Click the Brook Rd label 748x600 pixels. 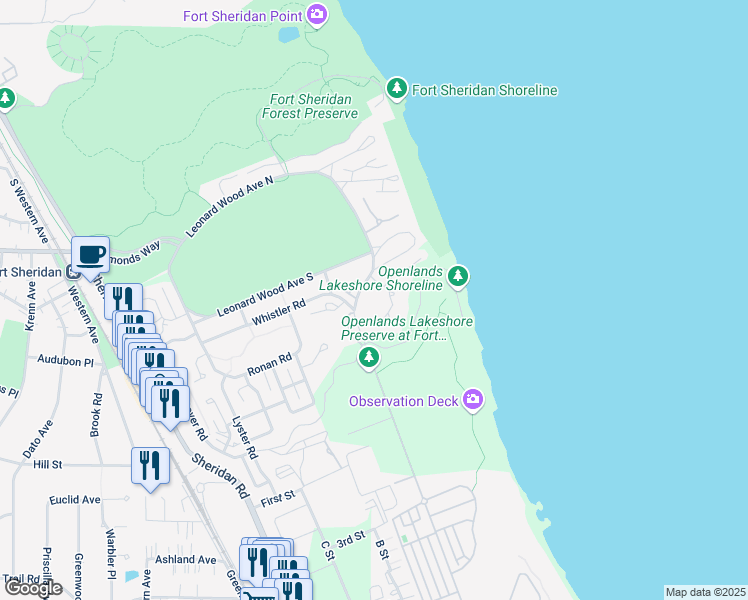(x=96, y=415)
